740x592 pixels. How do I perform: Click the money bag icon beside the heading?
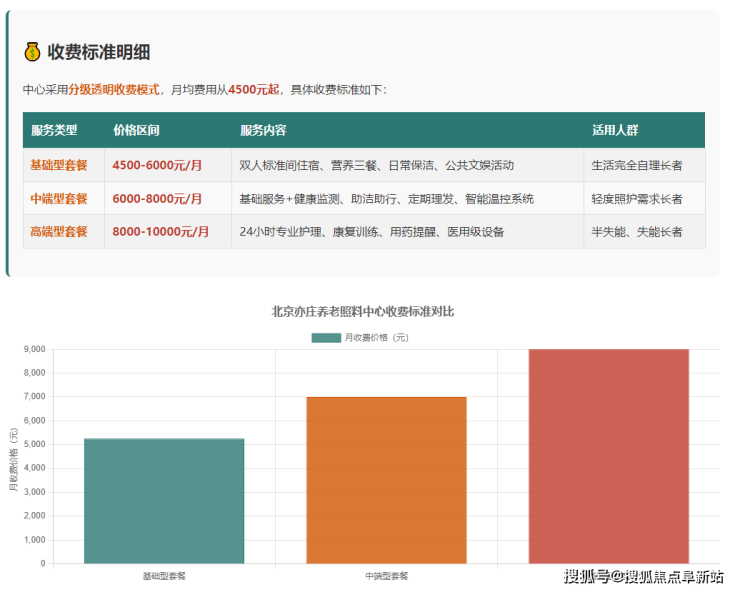32,52
